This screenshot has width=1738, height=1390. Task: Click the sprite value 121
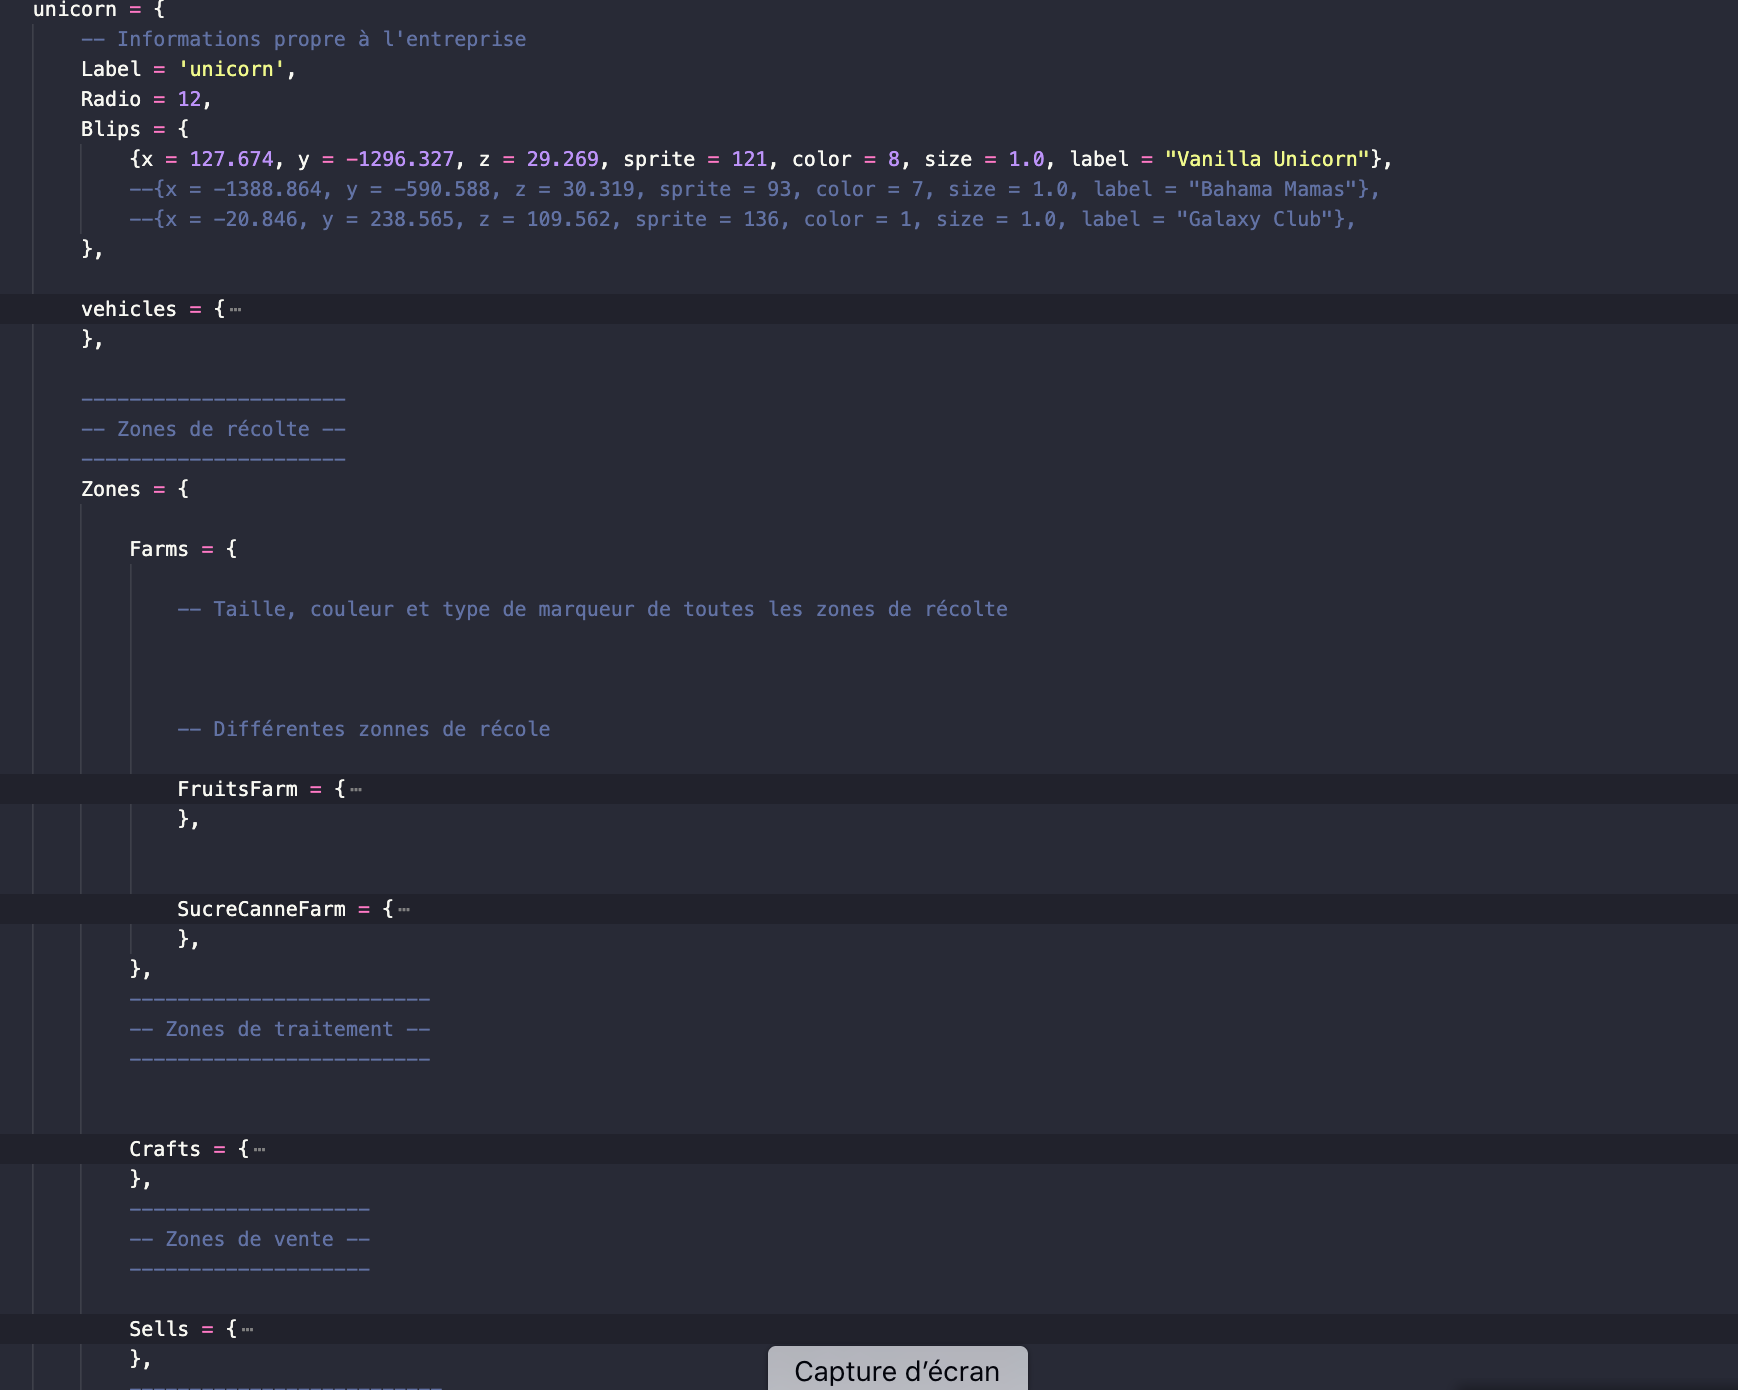click(x=748, y=159)
